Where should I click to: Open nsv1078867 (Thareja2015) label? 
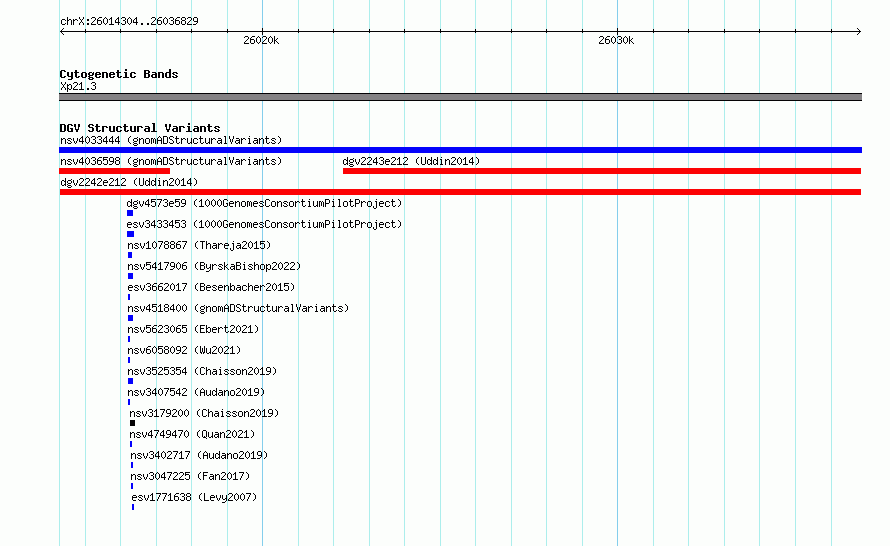point(199,245)
